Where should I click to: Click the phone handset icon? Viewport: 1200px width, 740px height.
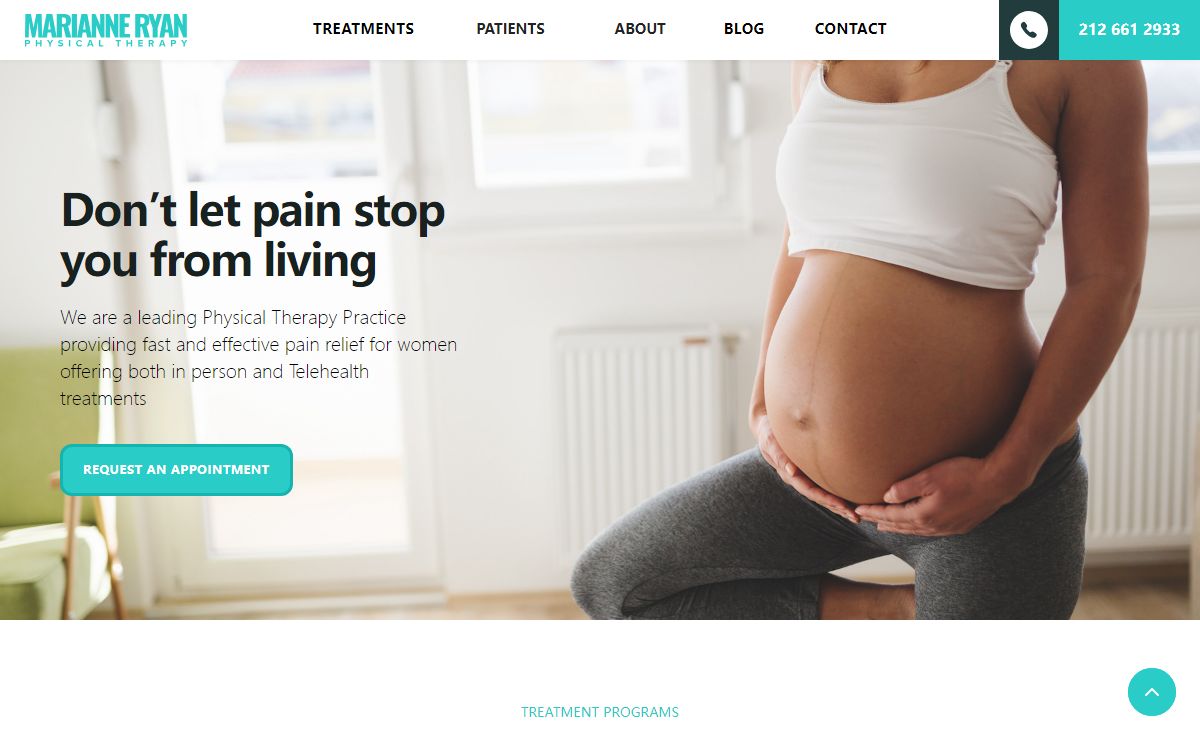1028,30
